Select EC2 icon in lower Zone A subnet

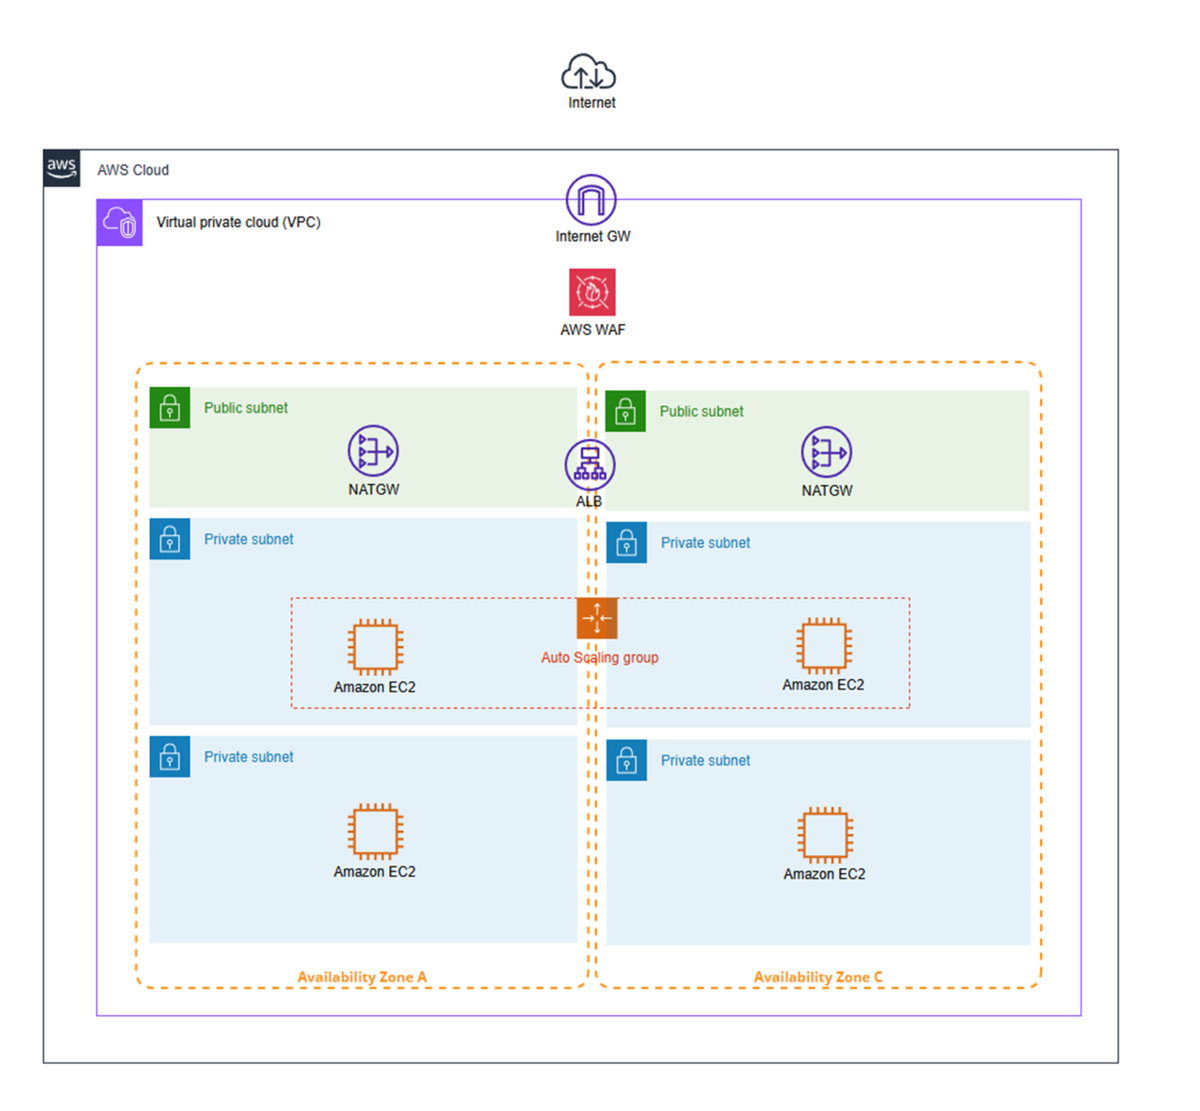(x=375, y=831)
